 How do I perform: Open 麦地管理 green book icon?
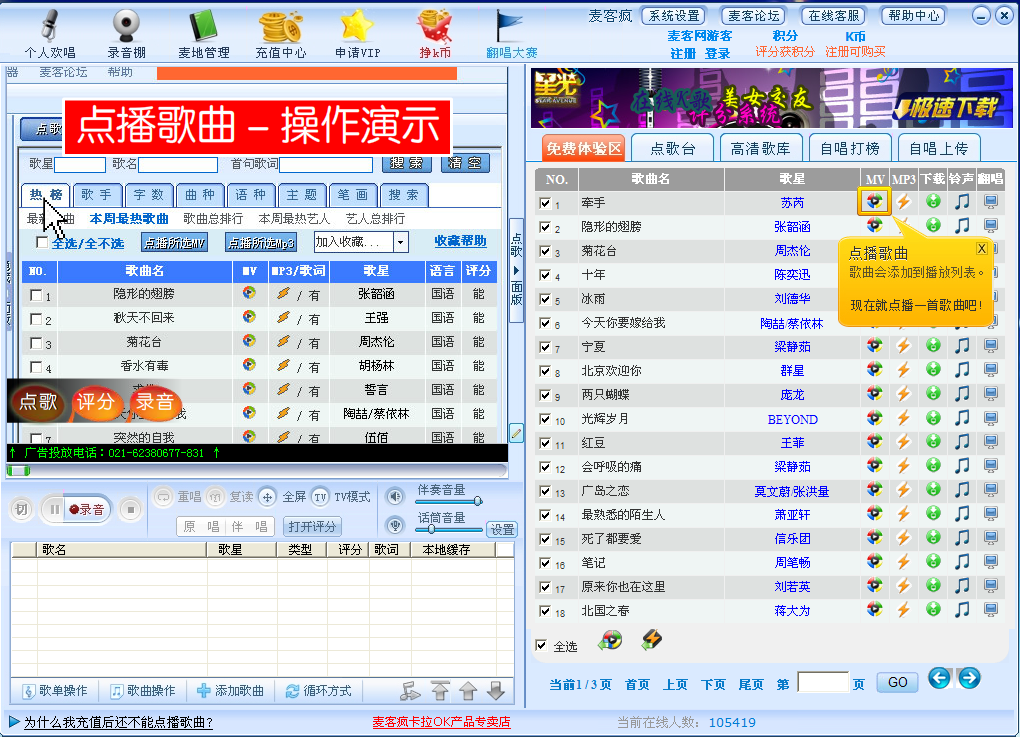[x=204, y=27]
